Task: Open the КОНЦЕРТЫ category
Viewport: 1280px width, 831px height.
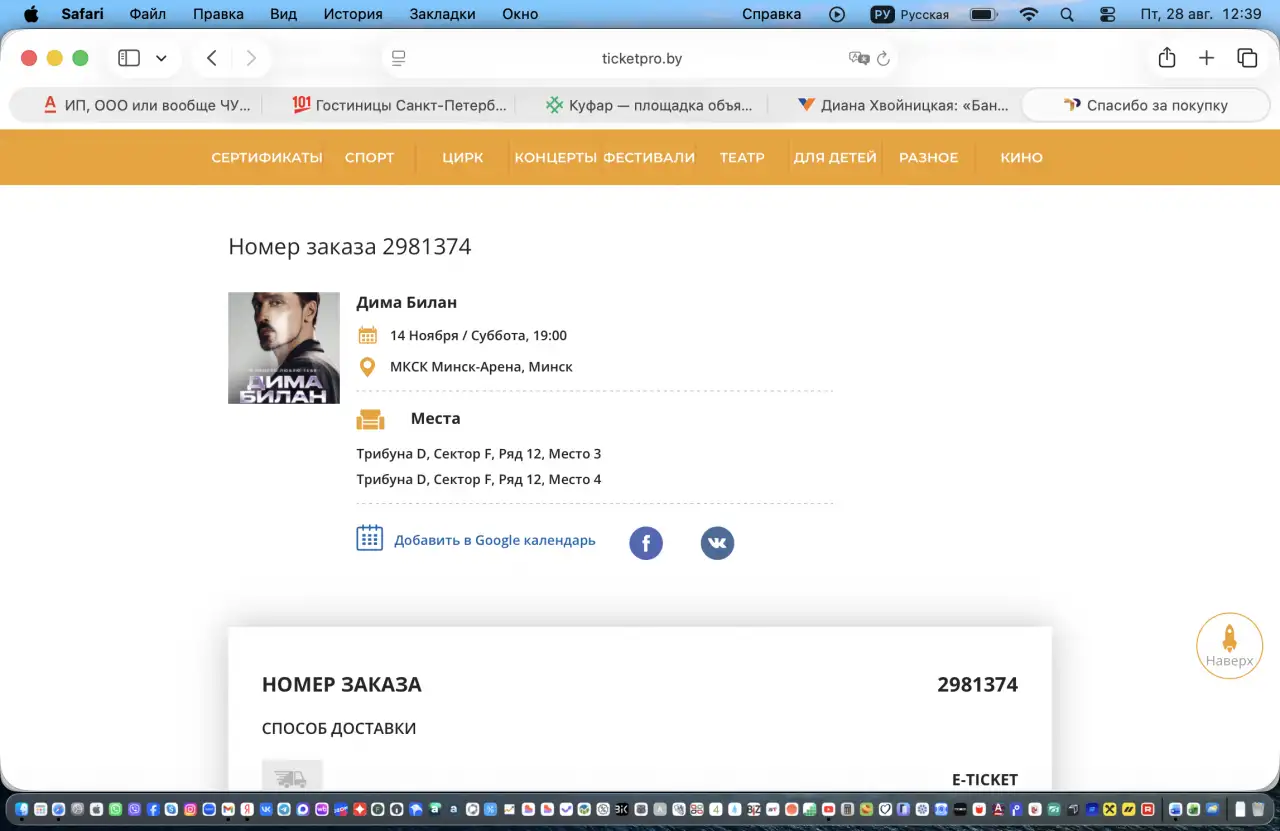Action: (x=556, y=158)
